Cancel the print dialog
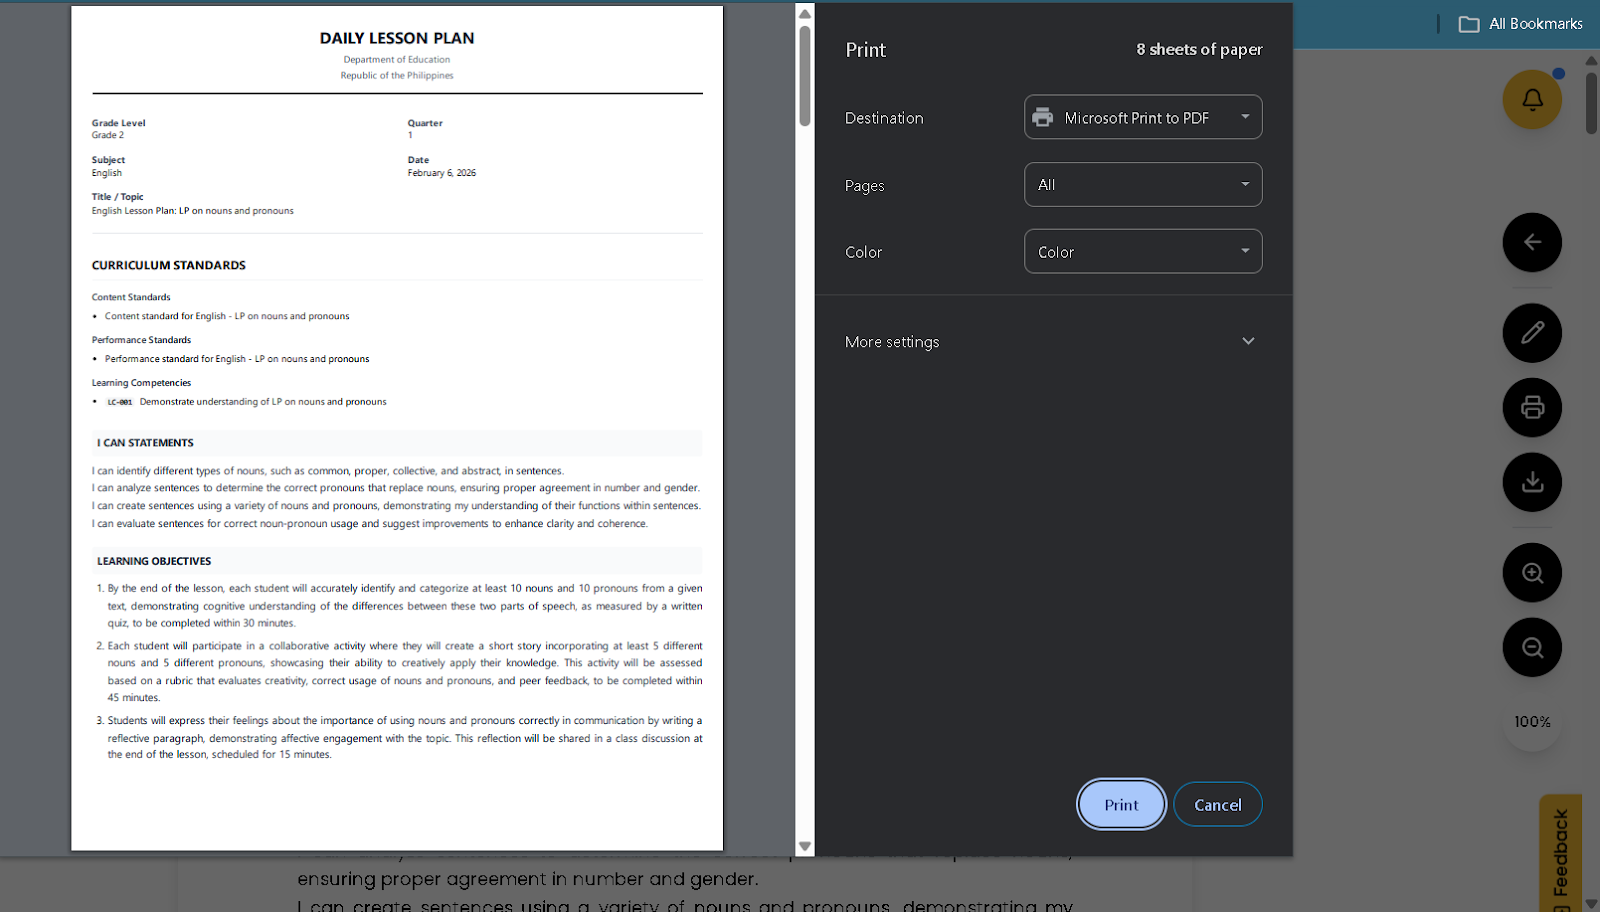The width and height of the screenshot is (1600, 912). point(1217,805)
